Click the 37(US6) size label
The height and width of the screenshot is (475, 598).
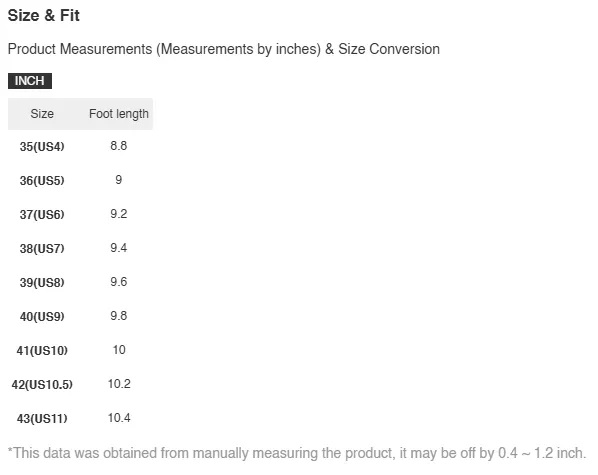coord(42,214)
